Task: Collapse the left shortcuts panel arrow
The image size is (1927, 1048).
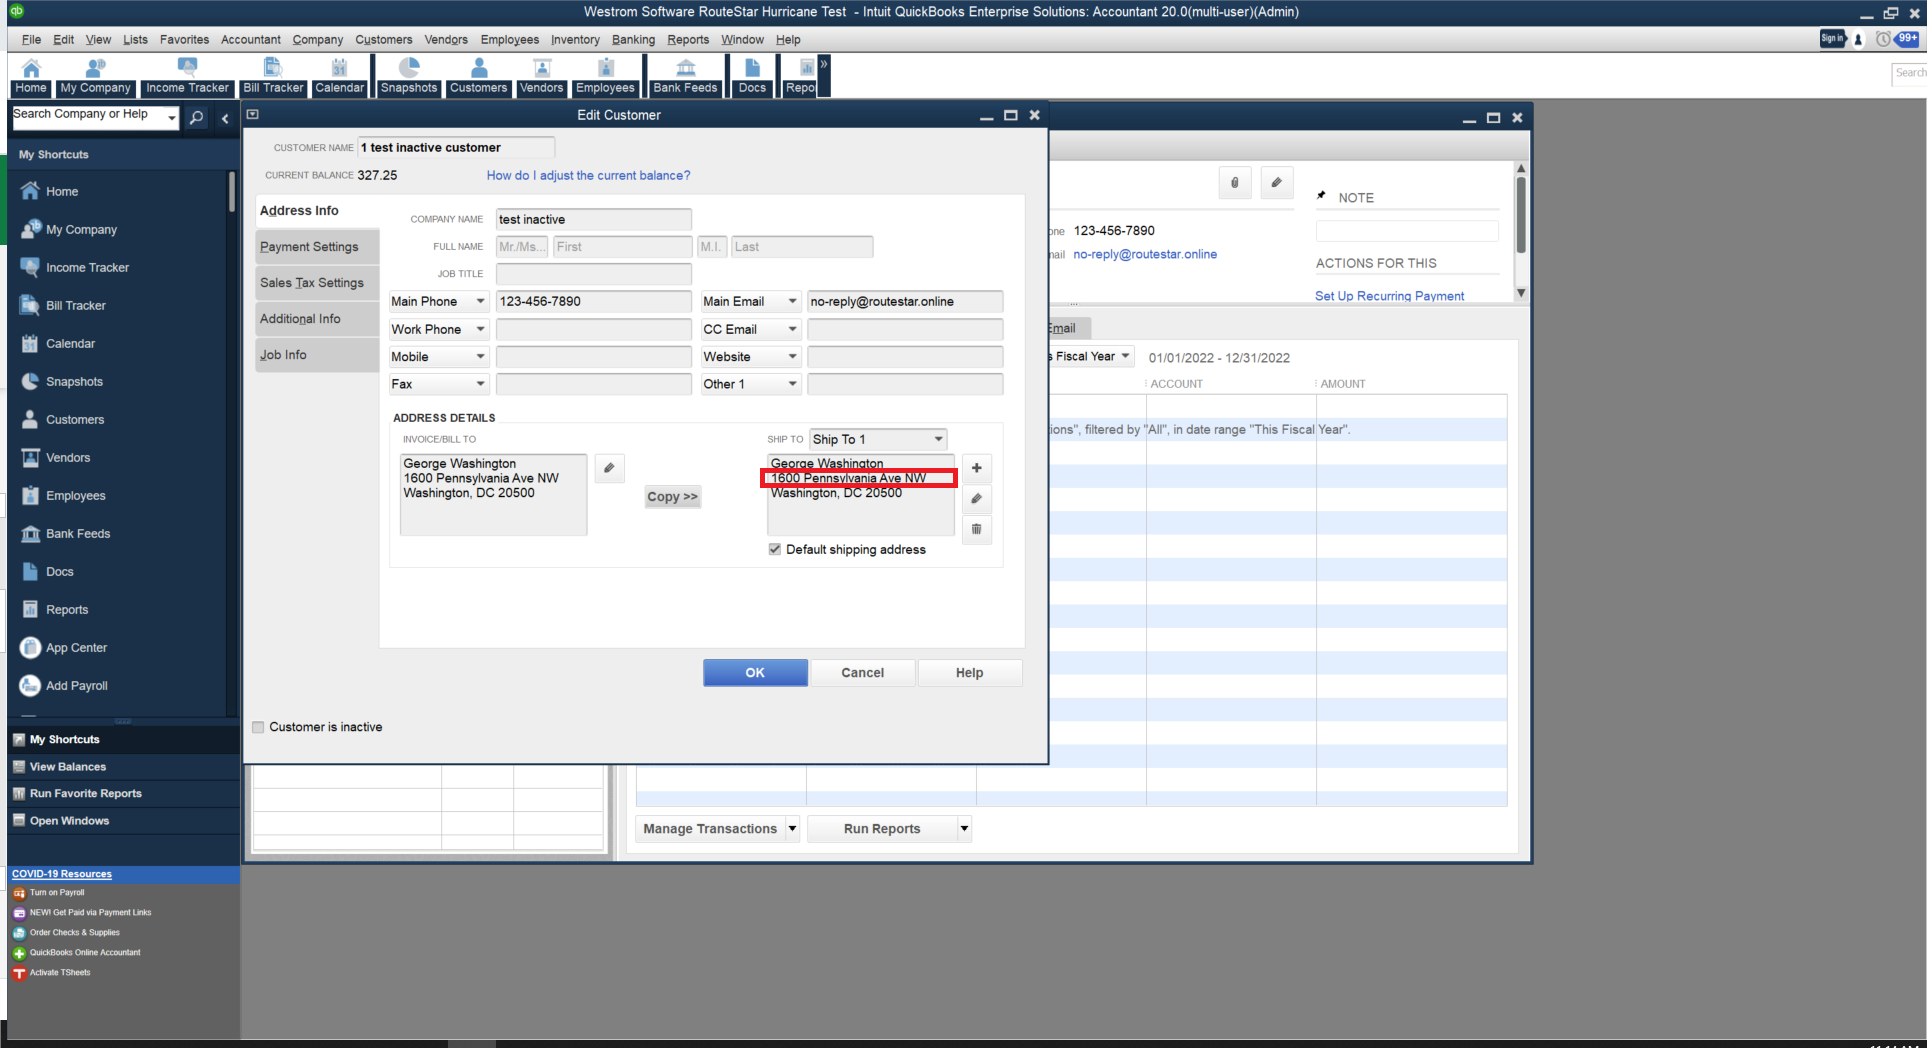Action: pyautogui.click(x=225, y=119)
